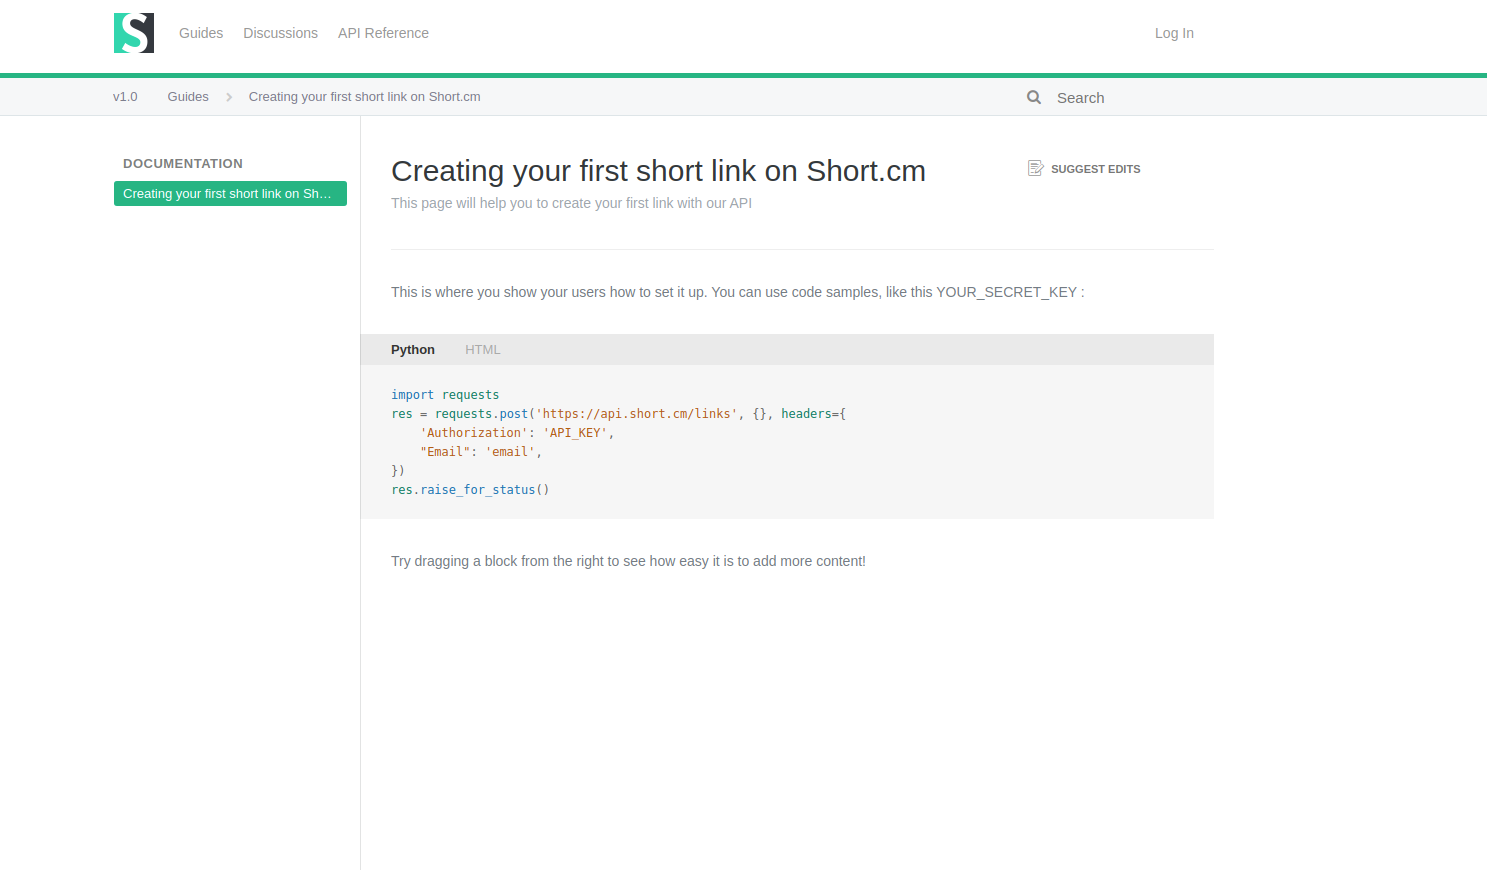Switch to the Python code tab

(413, 350)
